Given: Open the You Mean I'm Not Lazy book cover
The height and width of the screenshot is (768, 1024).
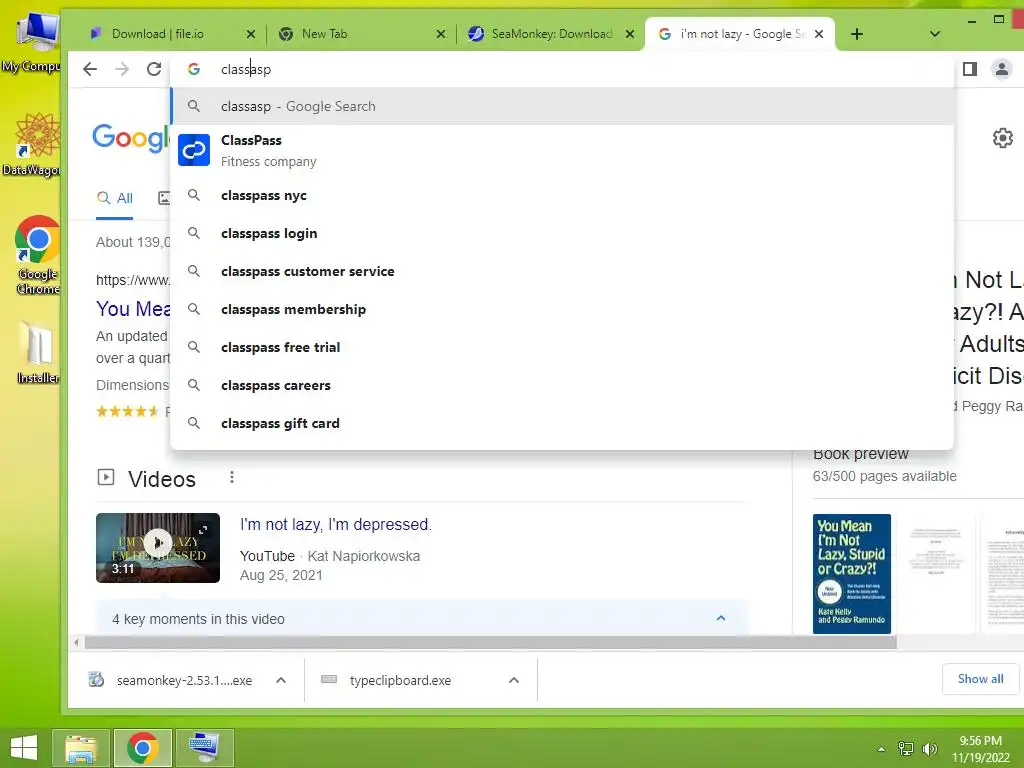Looking at the screenshot, I should coord(852,574).
